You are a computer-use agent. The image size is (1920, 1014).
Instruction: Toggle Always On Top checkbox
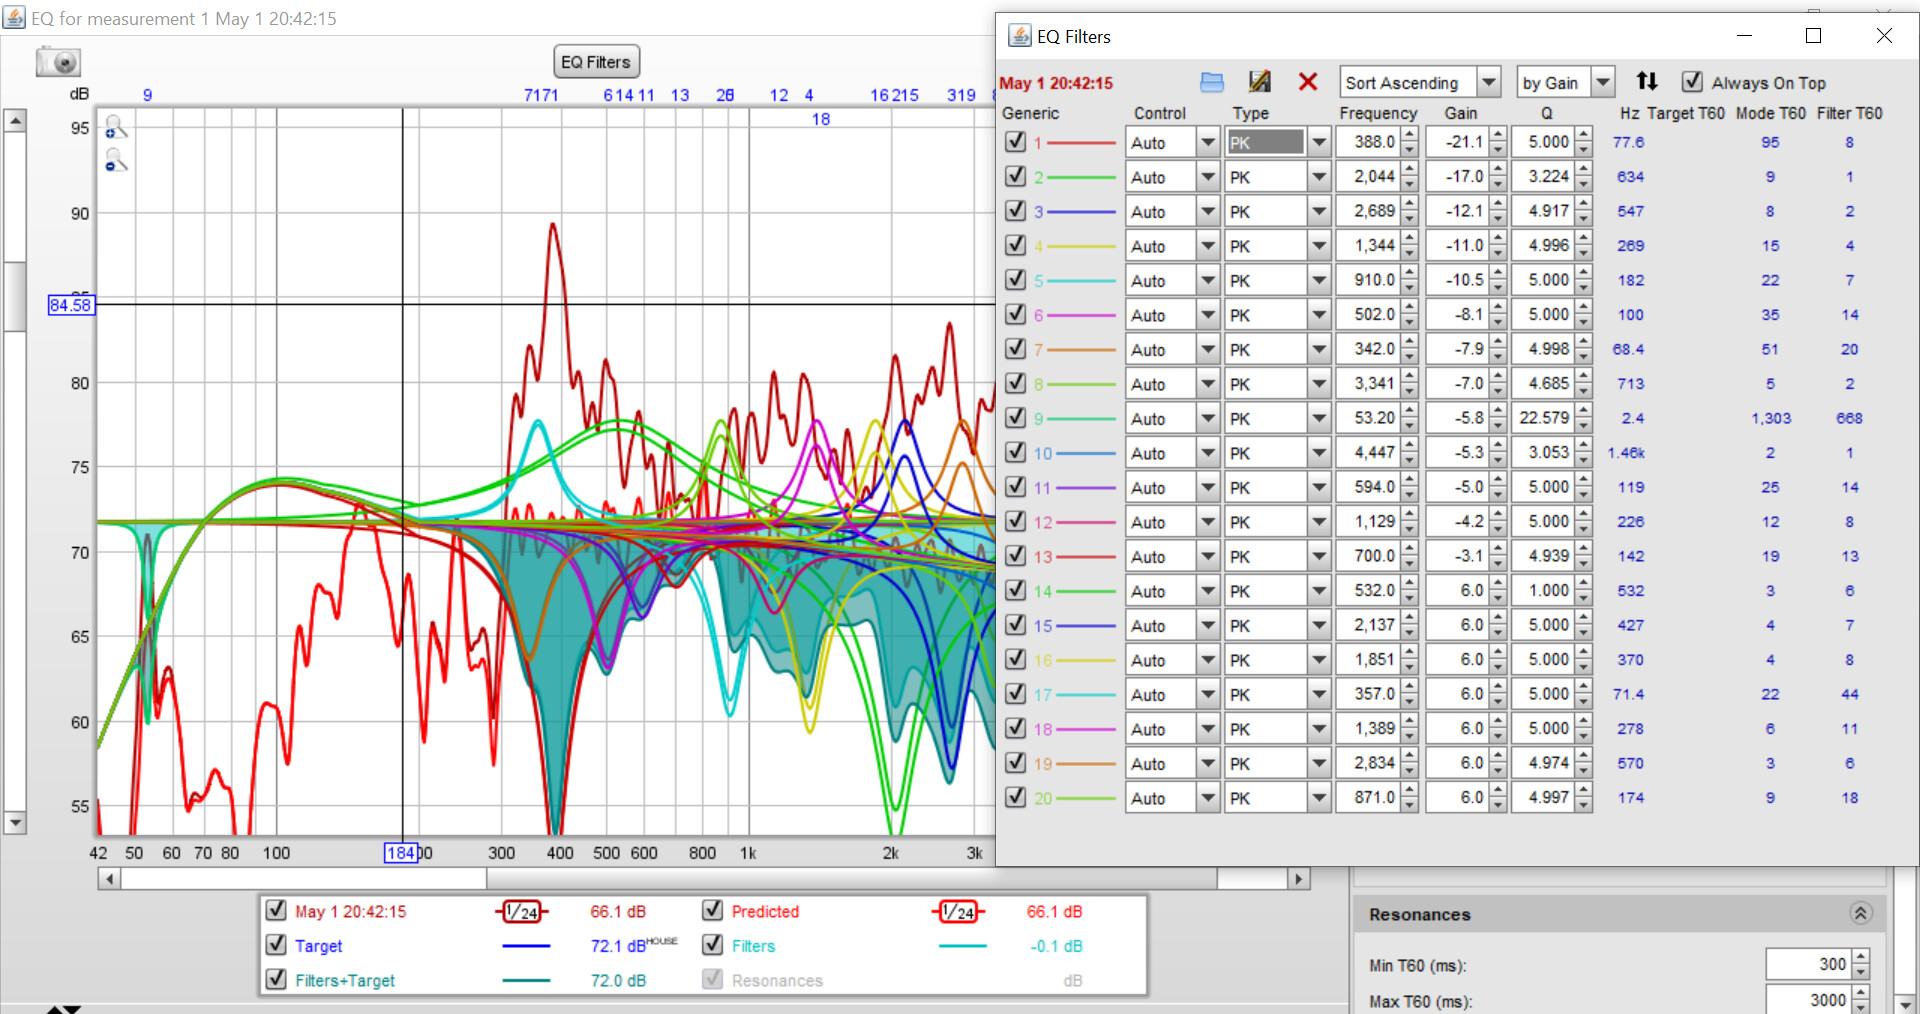coord(1692,82)
